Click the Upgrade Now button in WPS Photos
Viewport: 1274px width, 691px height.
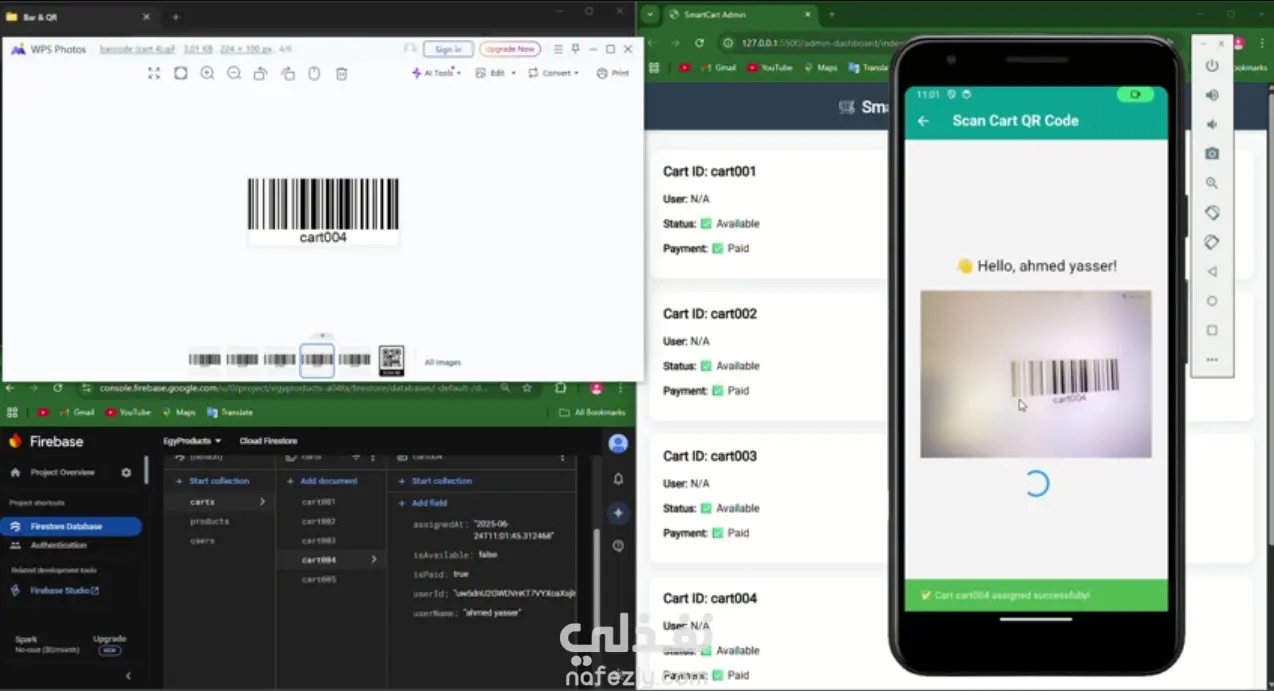tap(510, 49)
